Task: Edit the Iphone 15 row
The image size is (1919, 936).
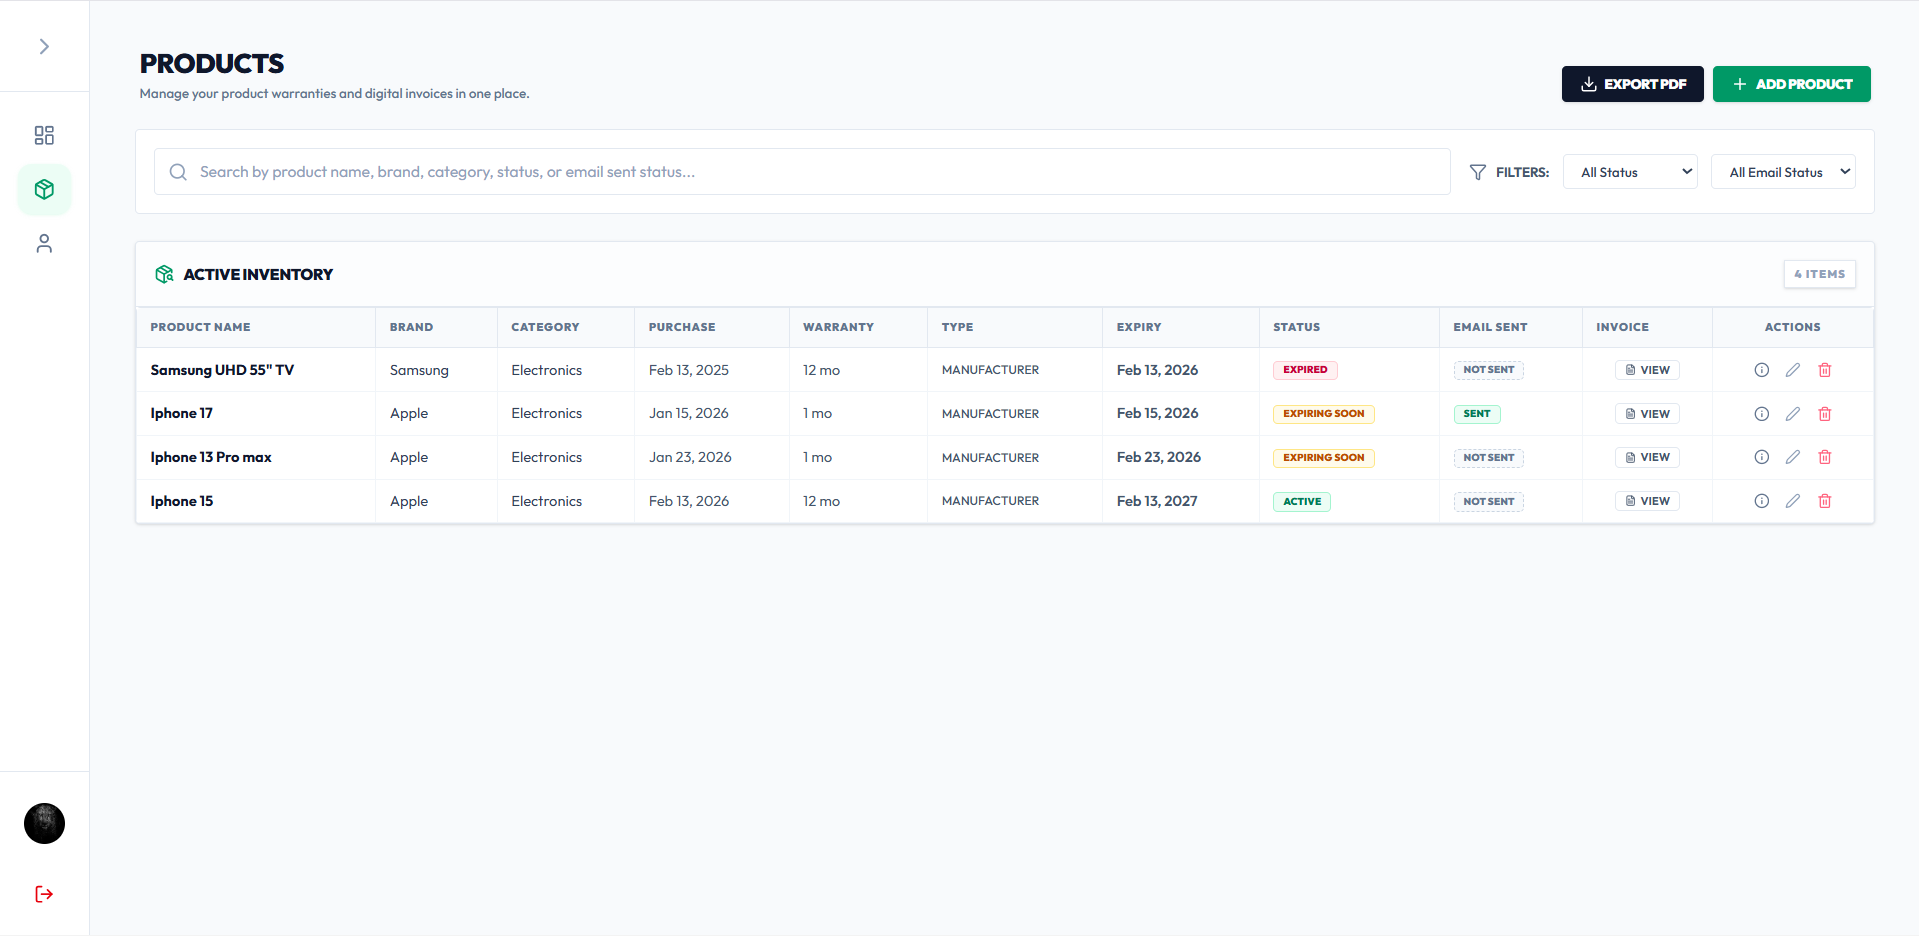Action: pyautogui.click(x=1793, y=501)
